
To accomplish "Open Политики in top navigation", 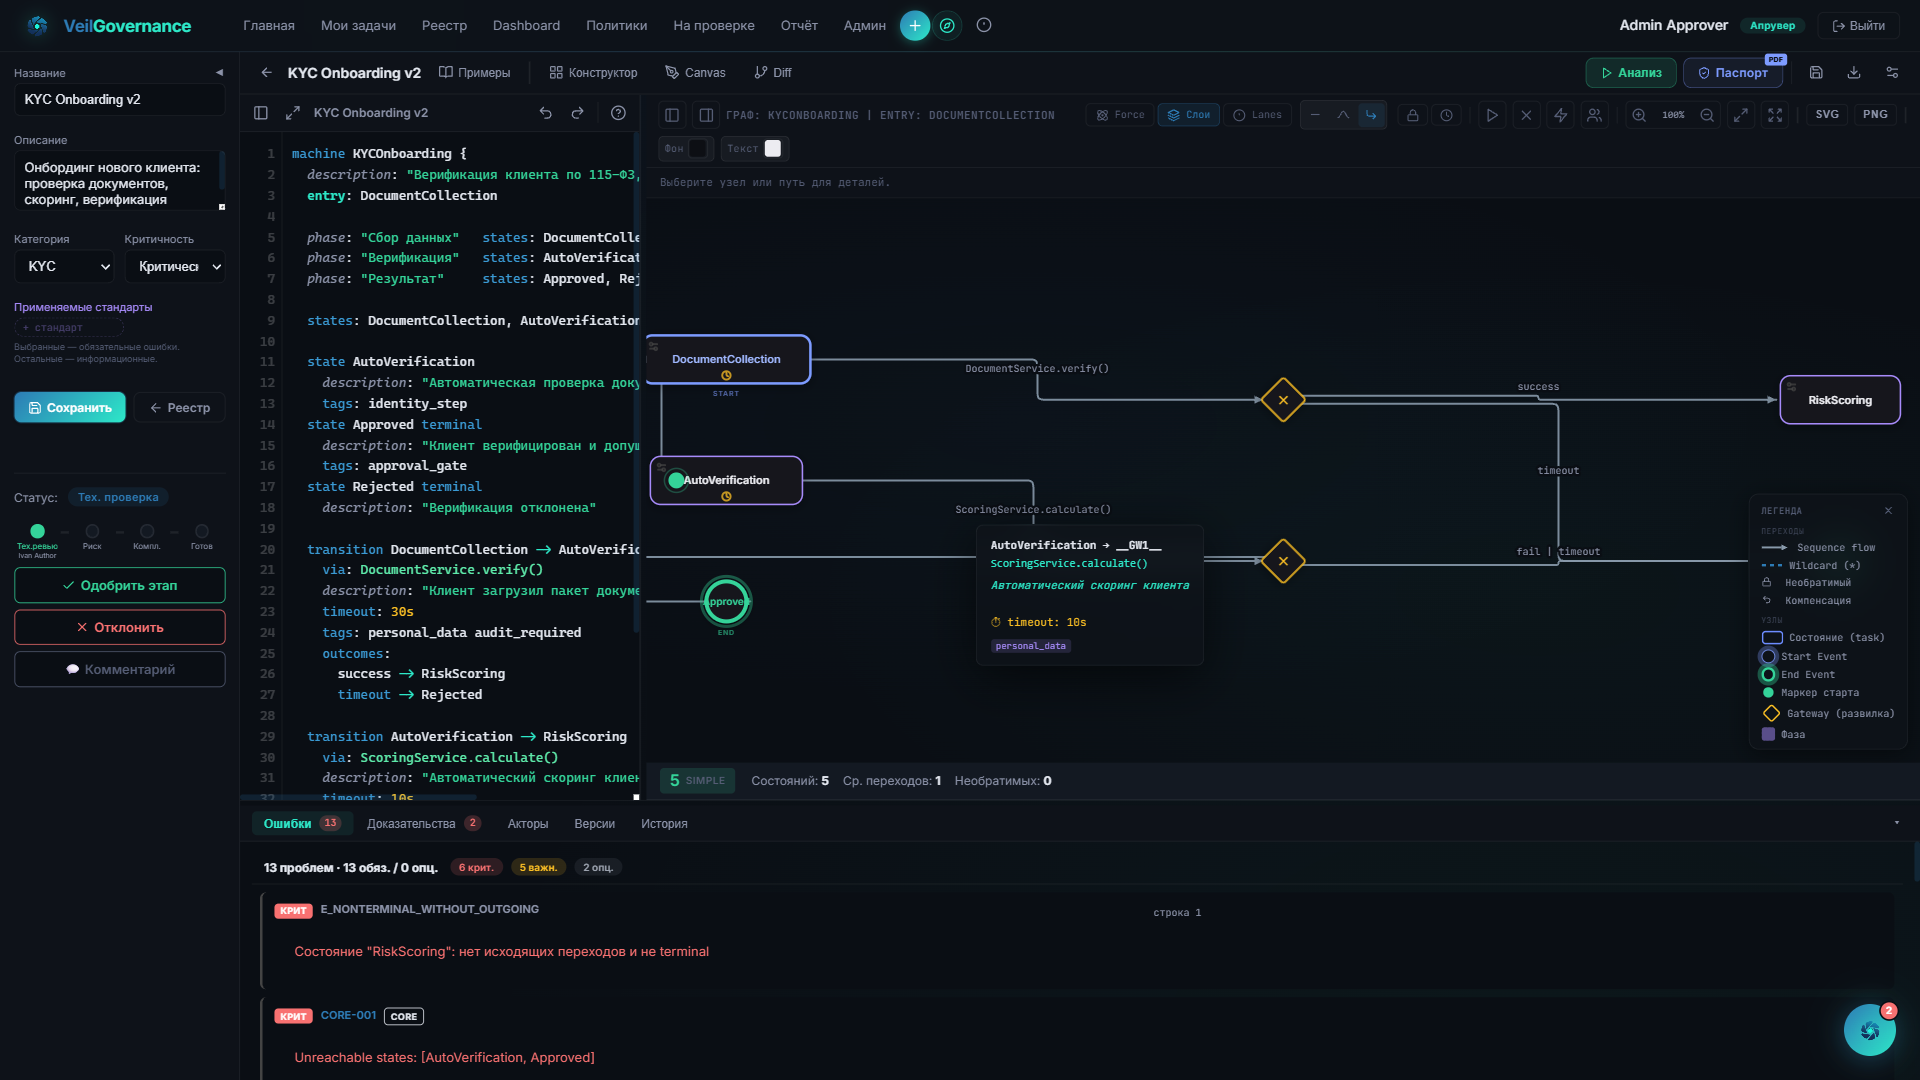I will pyautogui.click(x=616, y=25).
